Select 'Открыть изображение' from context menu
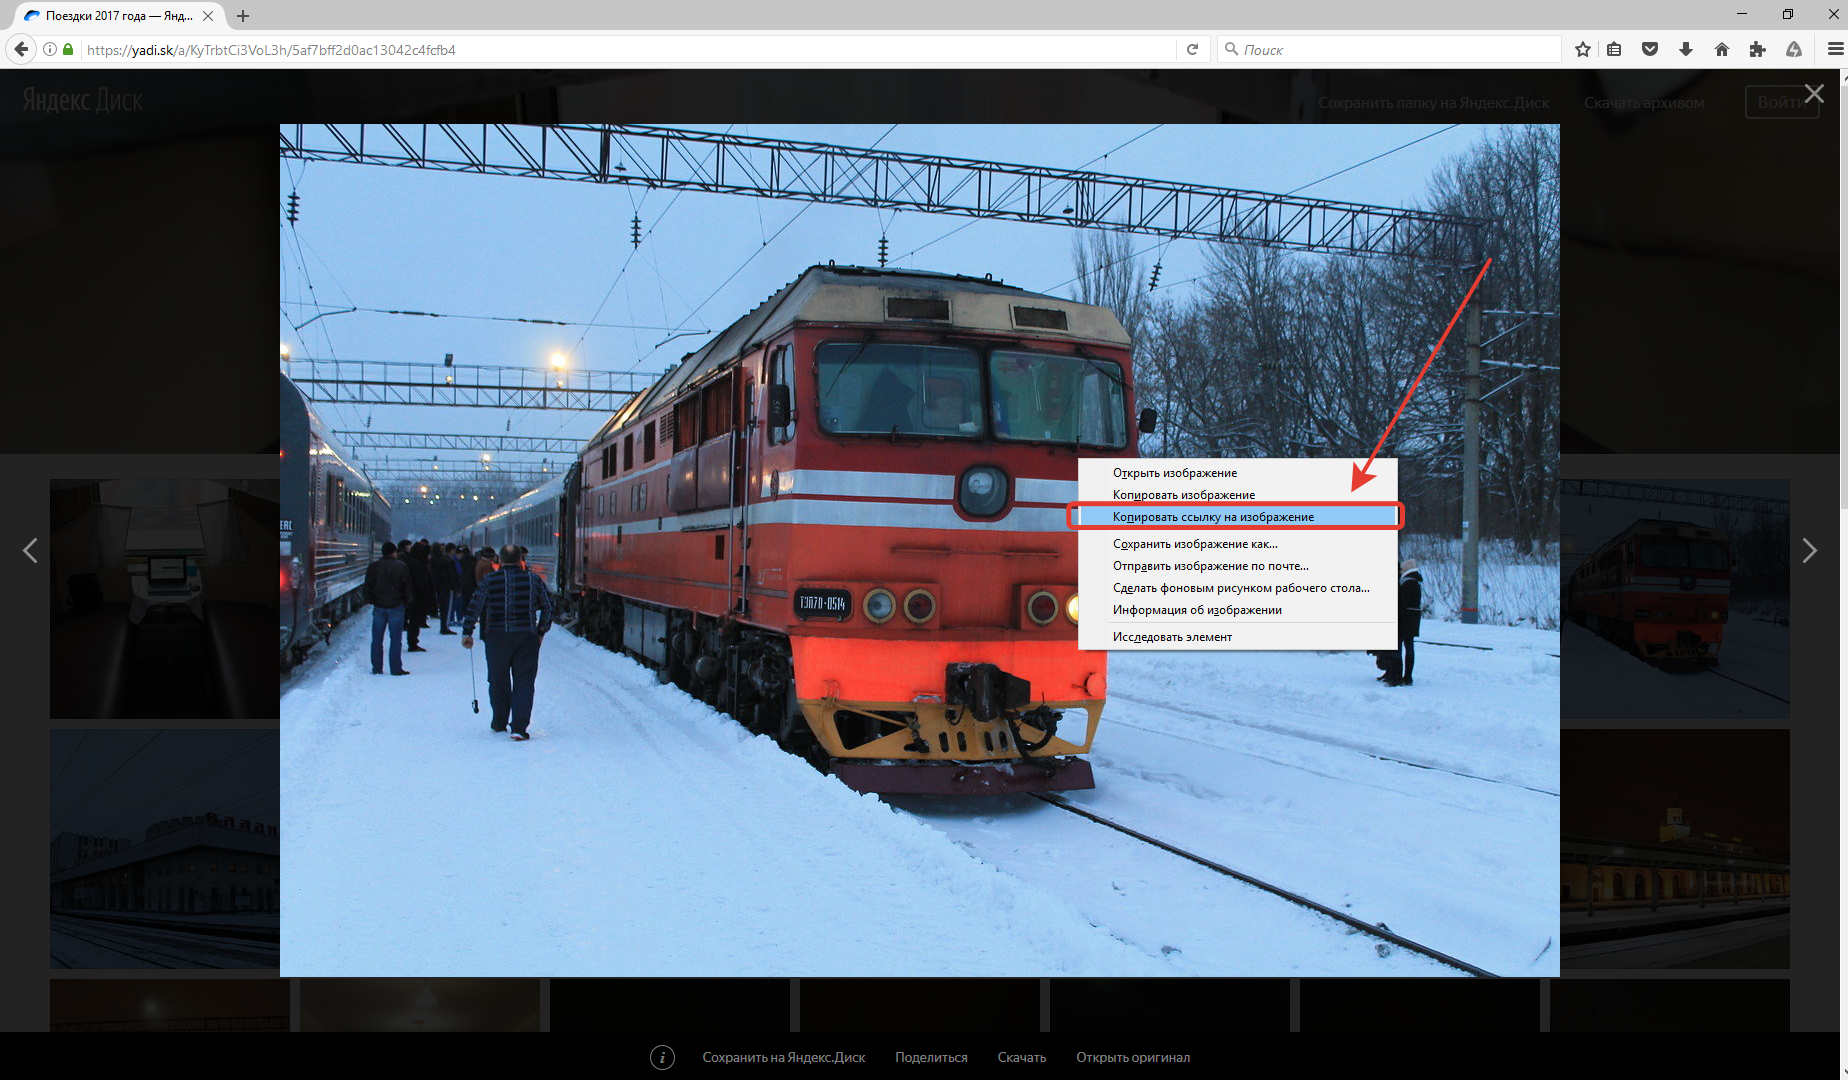The width and height of the screenshot is (1848, 1080). [x=1175, y=473]
